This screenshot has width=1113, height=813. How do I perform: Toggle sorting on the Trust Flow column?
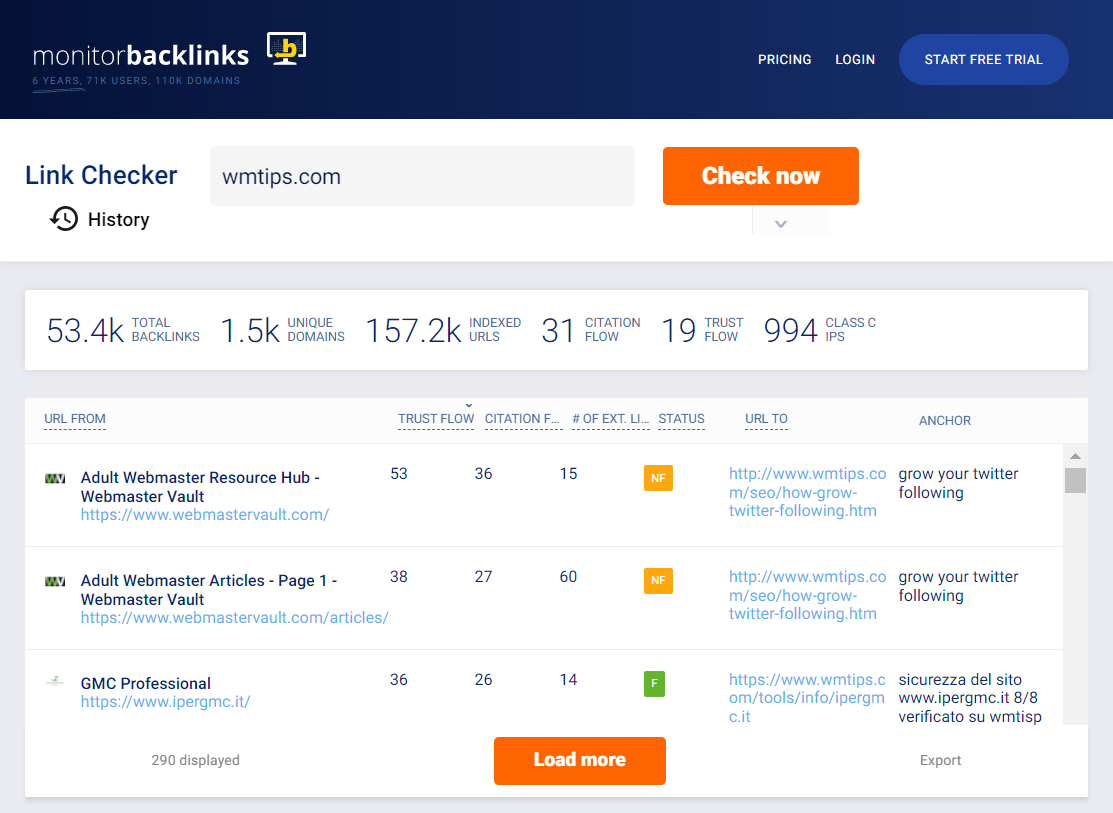(x=435, y=421)
